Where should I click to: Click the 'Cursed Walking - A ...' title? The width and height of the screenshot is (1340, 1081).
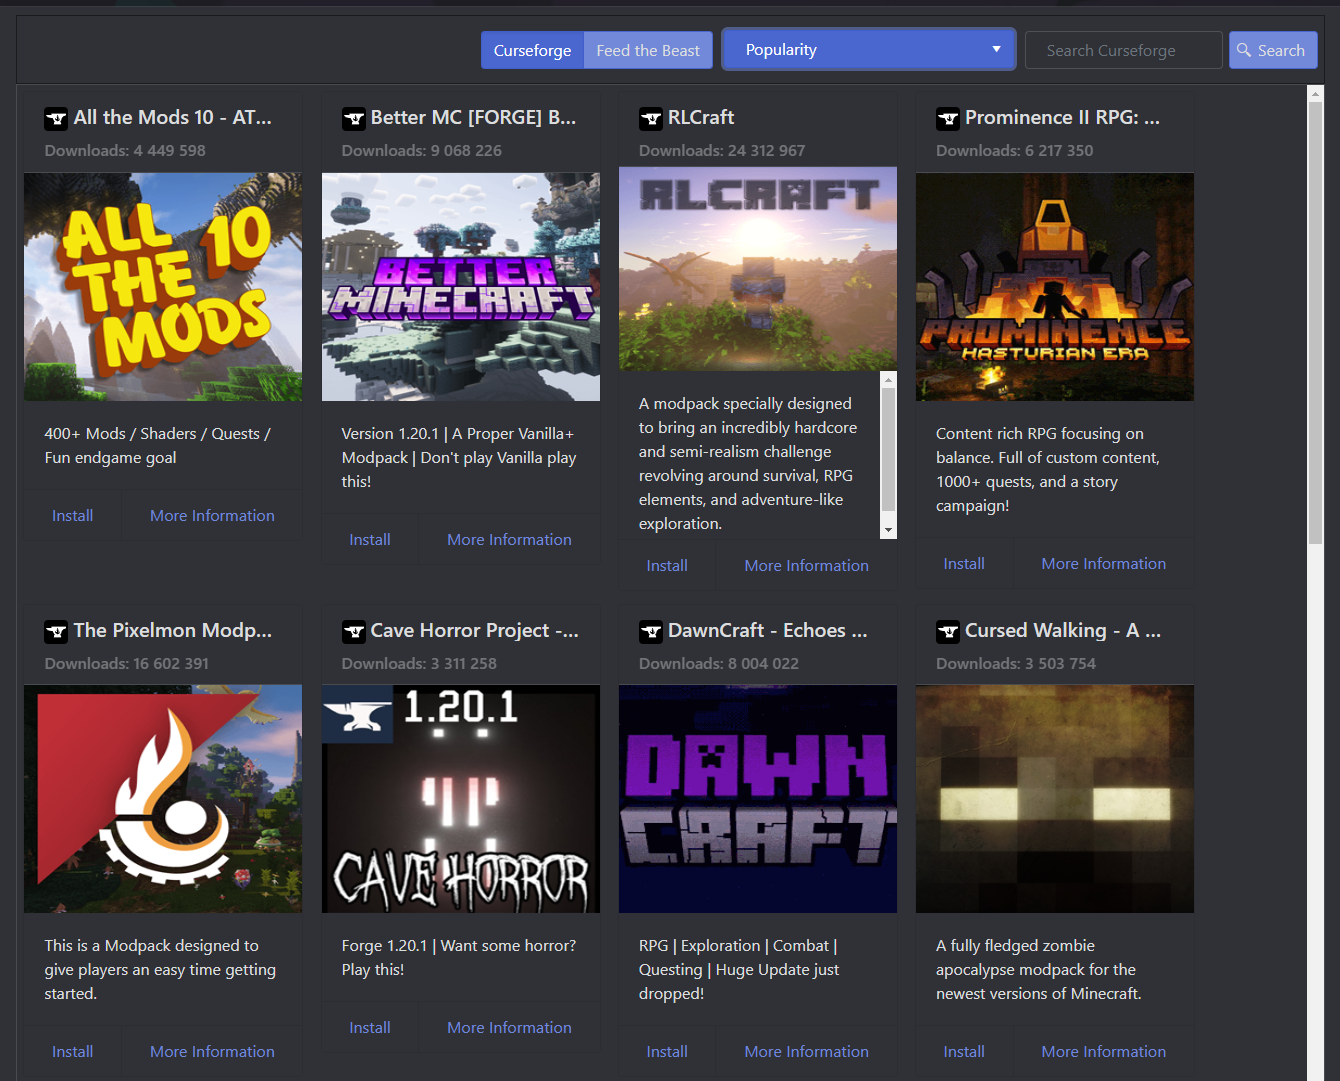[x=1063, y=631]
